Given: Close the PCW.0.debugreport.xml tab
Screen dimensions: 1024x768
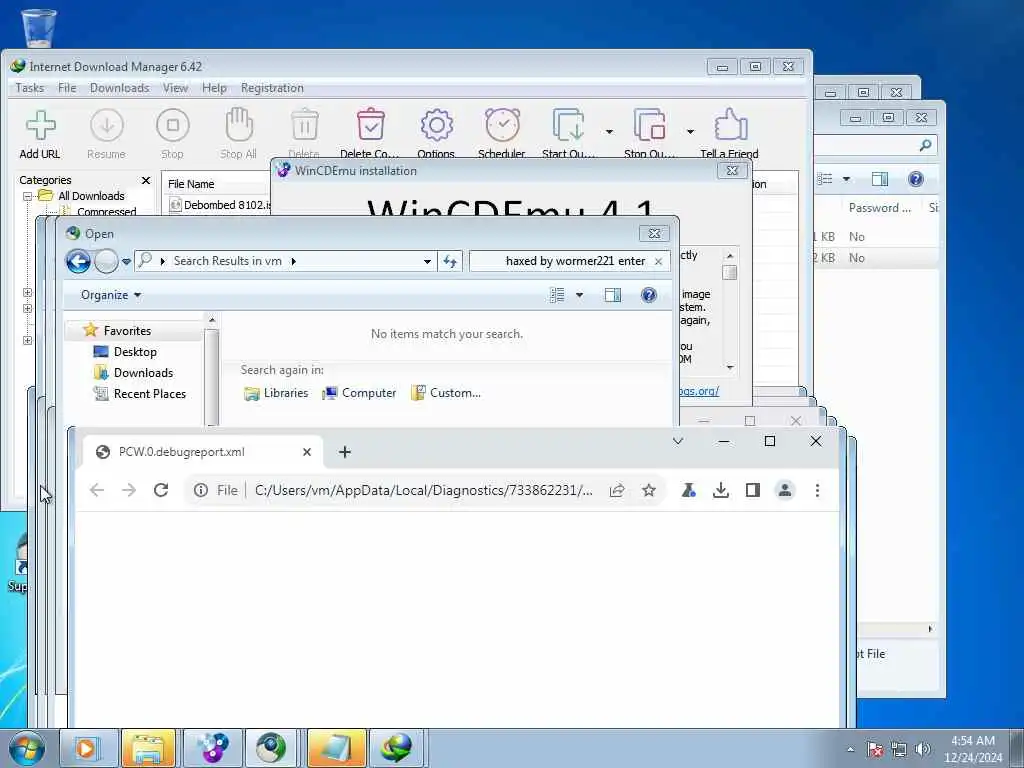Looking at the screenshot, I should [307, 452].
